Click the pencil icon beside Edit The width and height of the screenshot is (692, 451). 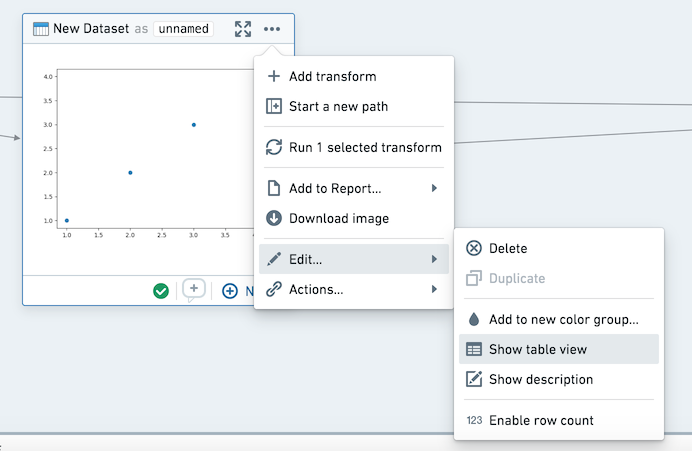[x=274, y=259]
